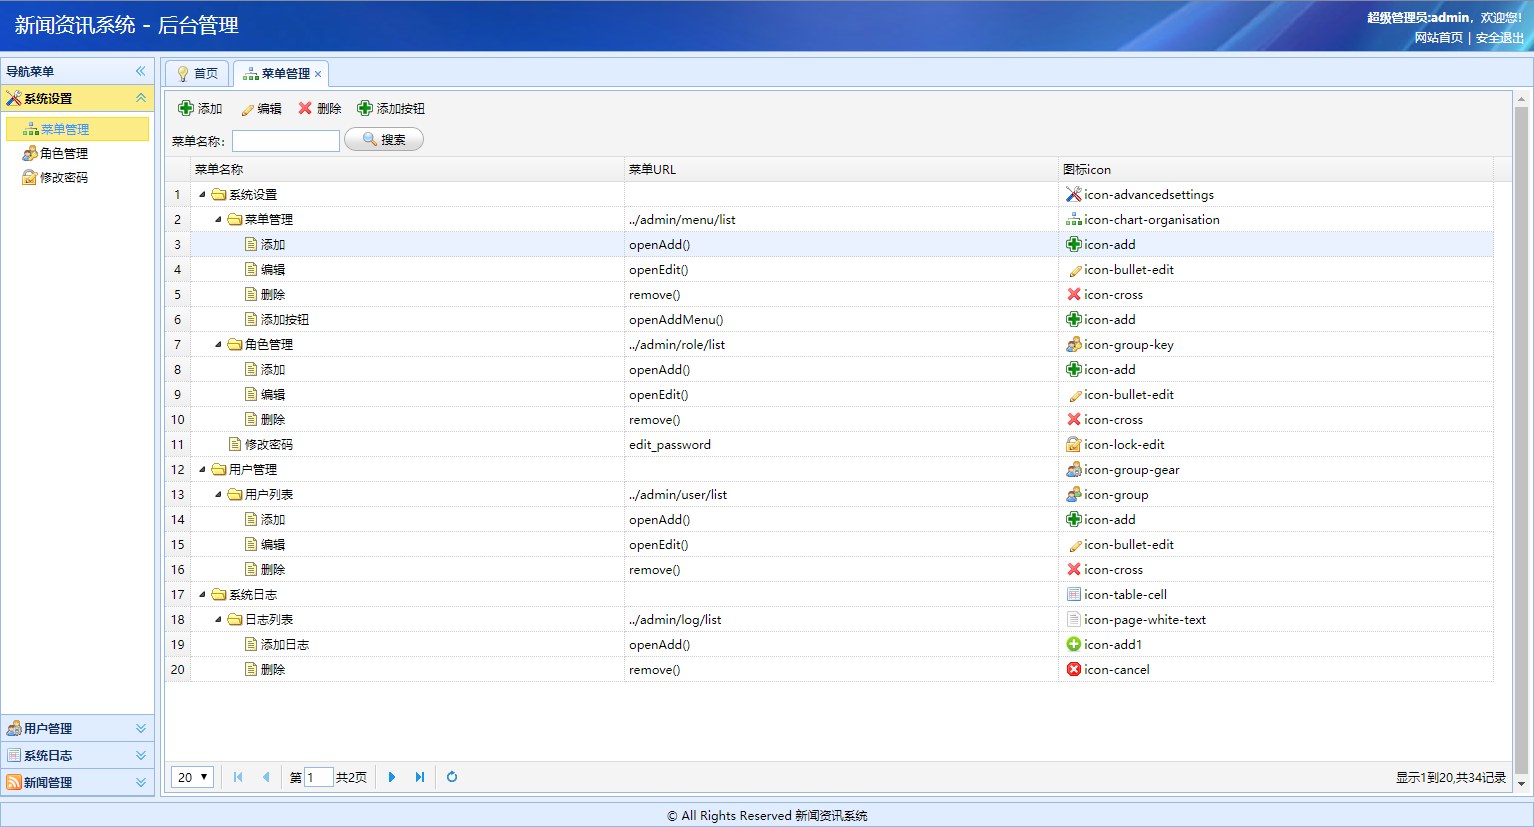The image size is (1534, 827).
Task: Click the refresh icon in pagination bar
Action: (x=452, y=777)
